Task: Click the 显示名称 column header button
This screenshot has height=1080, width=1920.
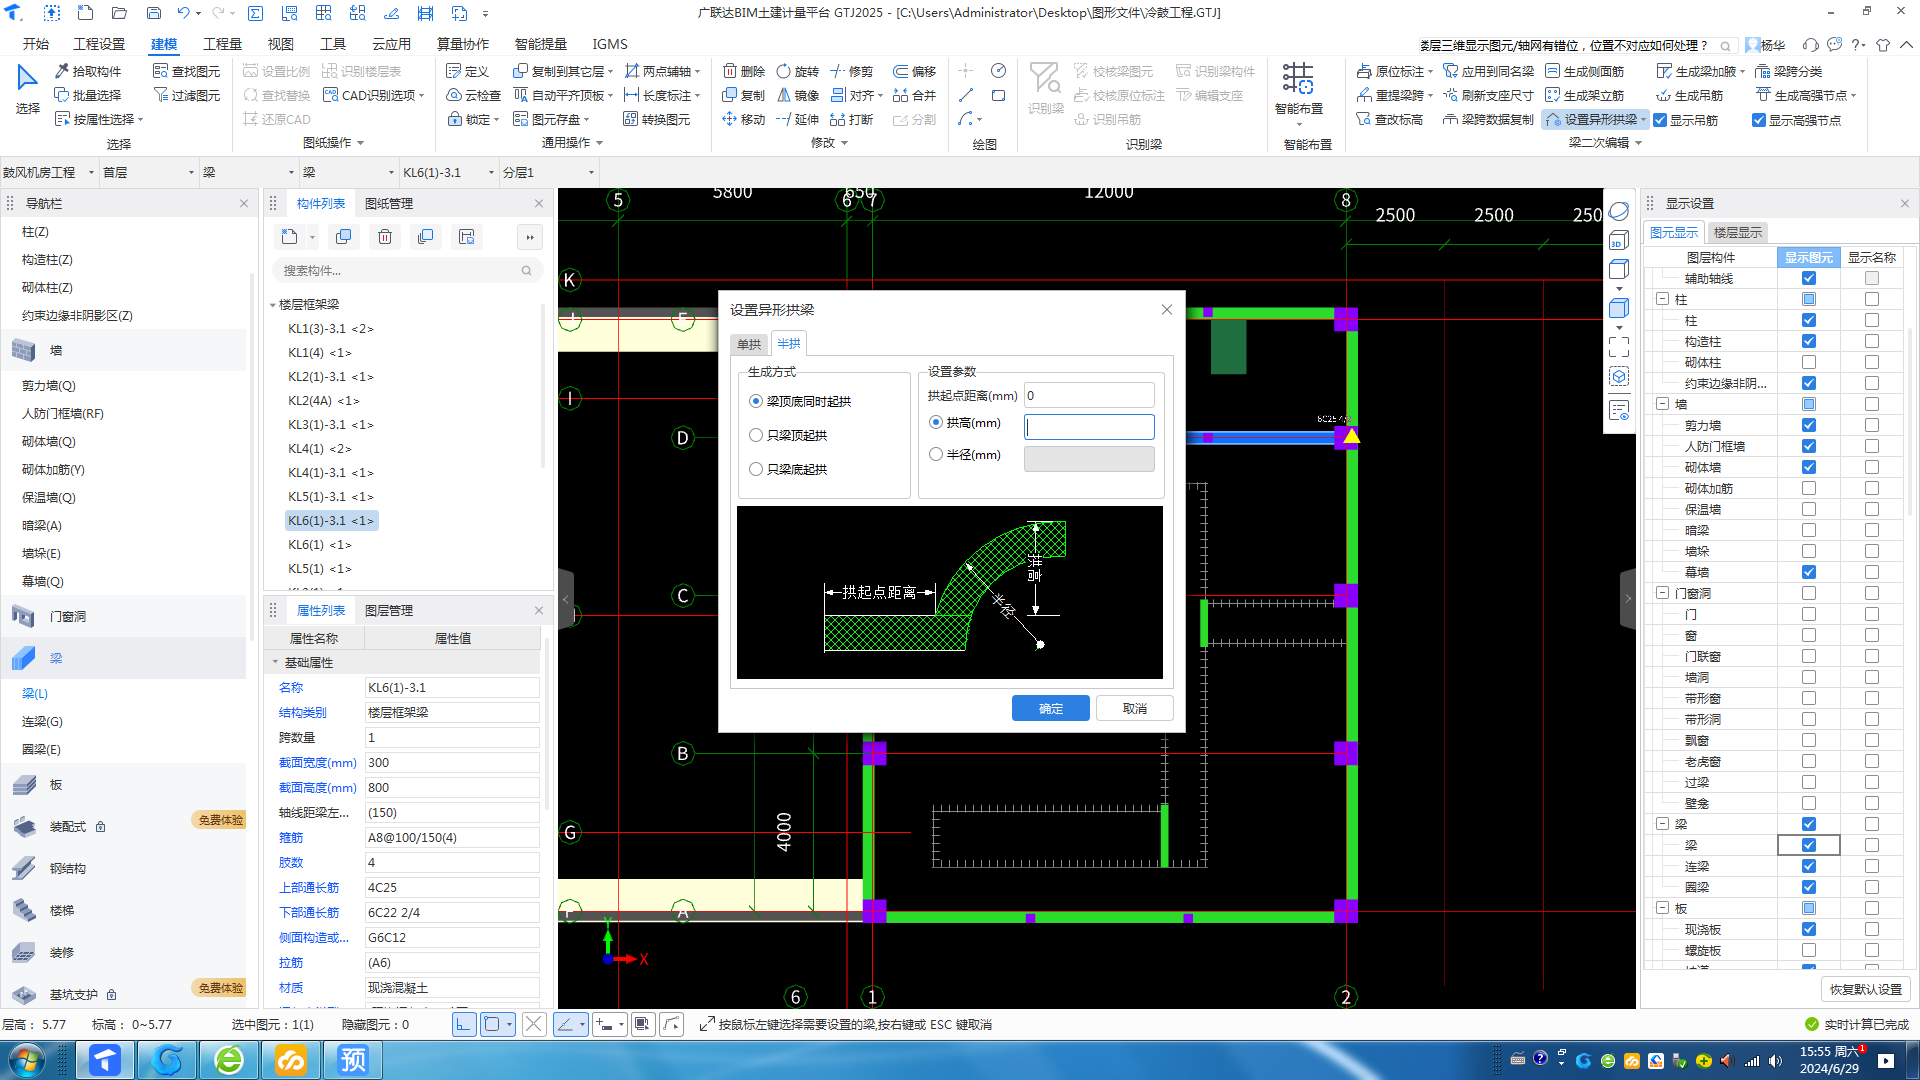Action: [x=1871, y=257]
